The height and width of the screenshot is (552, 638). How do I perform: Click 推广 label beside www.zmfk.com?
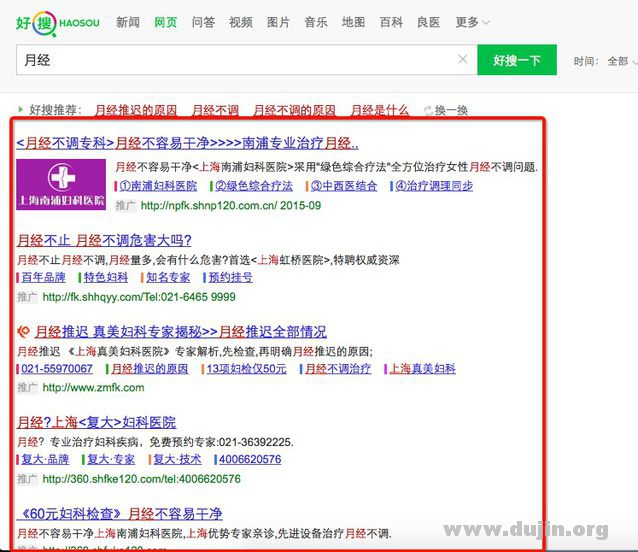pos(27,388)
